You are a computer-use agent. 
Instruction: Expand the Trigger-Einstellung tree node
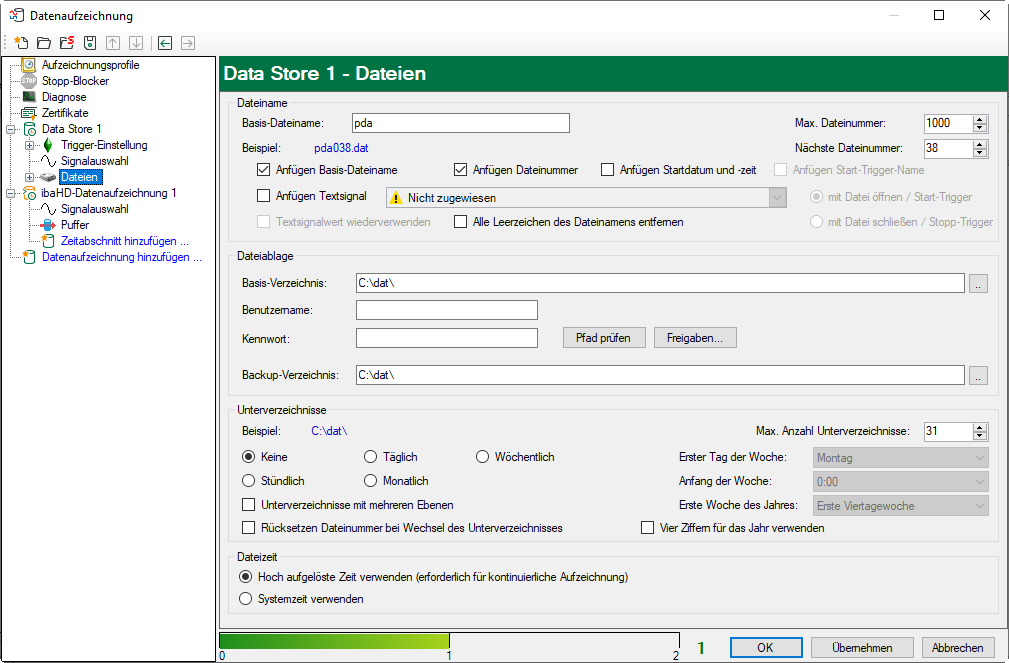(x=29, y=145)
